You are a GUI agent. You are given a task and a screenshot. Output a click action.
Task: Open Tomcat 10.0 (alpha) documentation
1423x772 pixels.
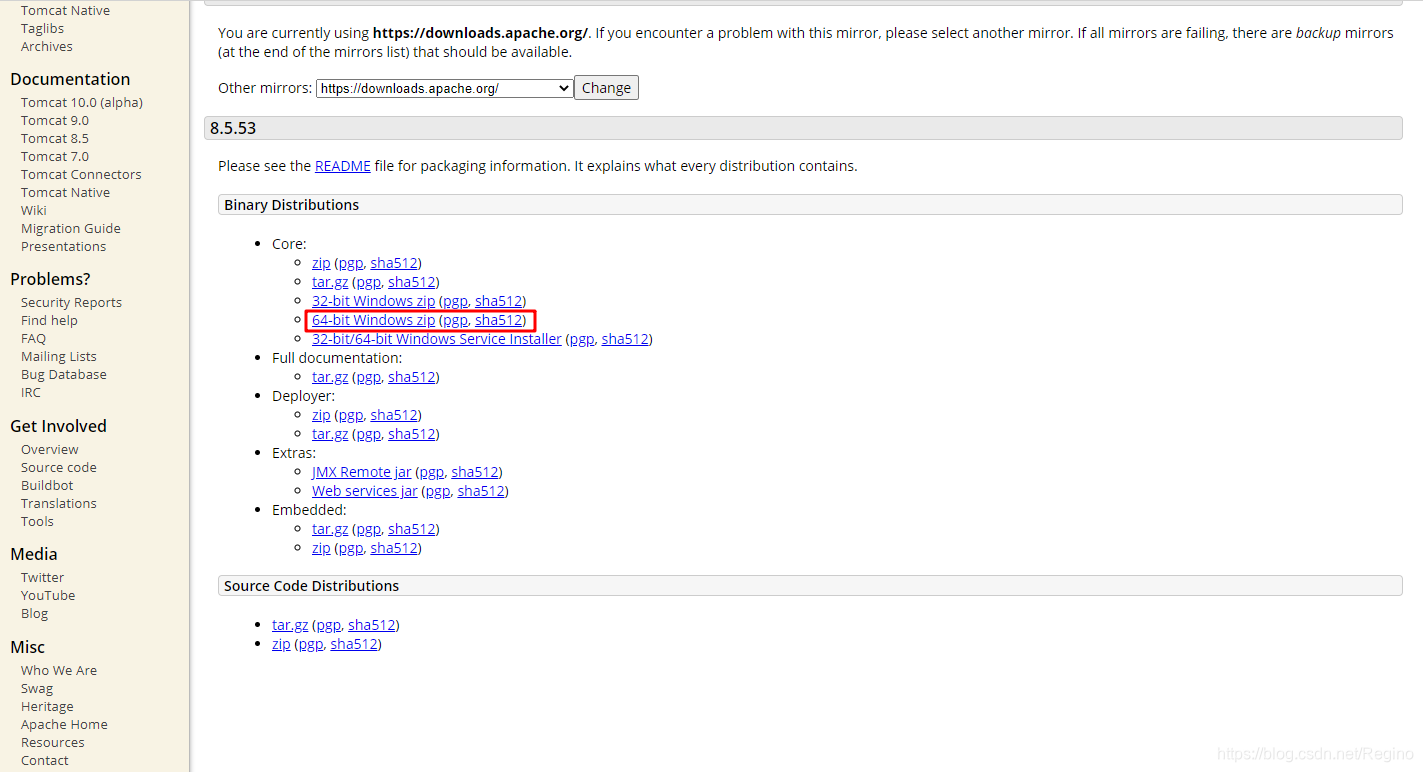pyautogui.click(x=82, y=103)
